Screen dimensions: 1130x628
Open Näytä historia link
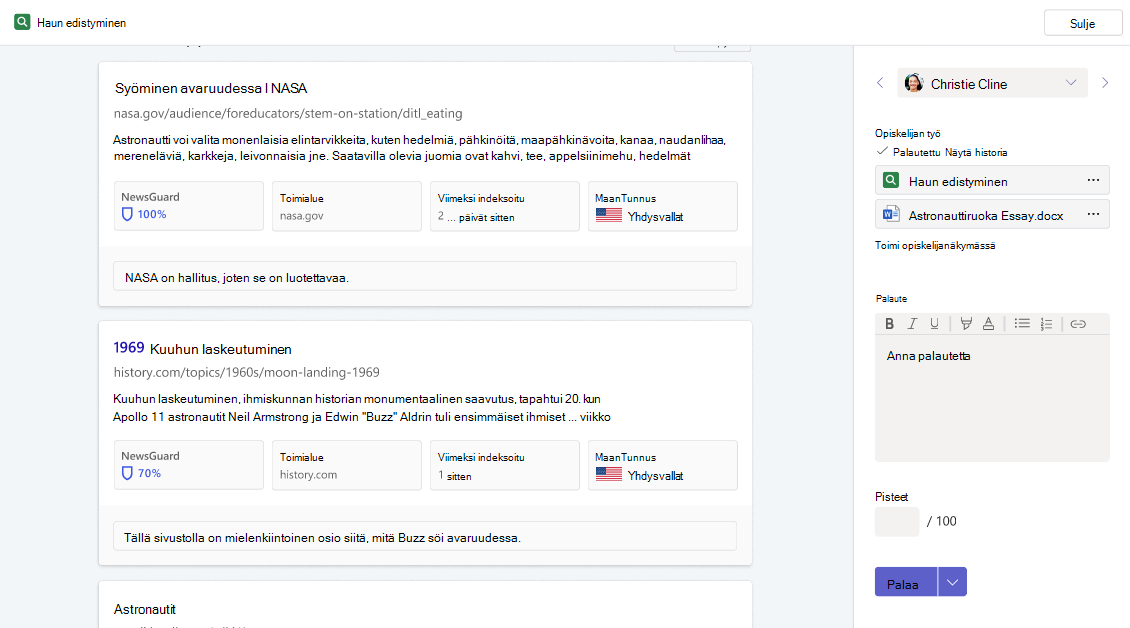tap(976, 152)
